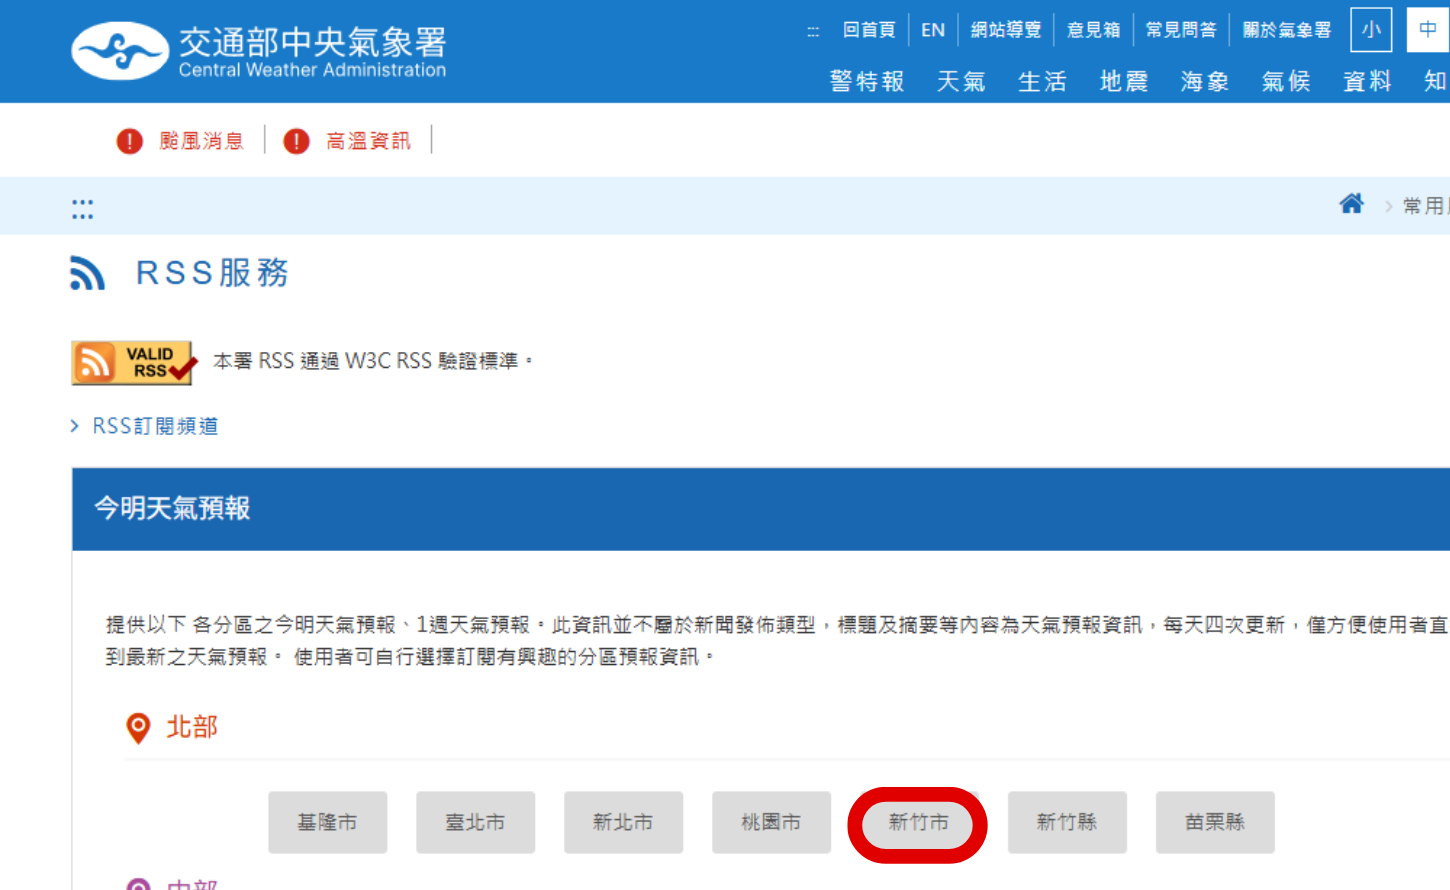Click the 回首頁 link
This screenshot has height=890, width=1450.
[x=868, y=29]
